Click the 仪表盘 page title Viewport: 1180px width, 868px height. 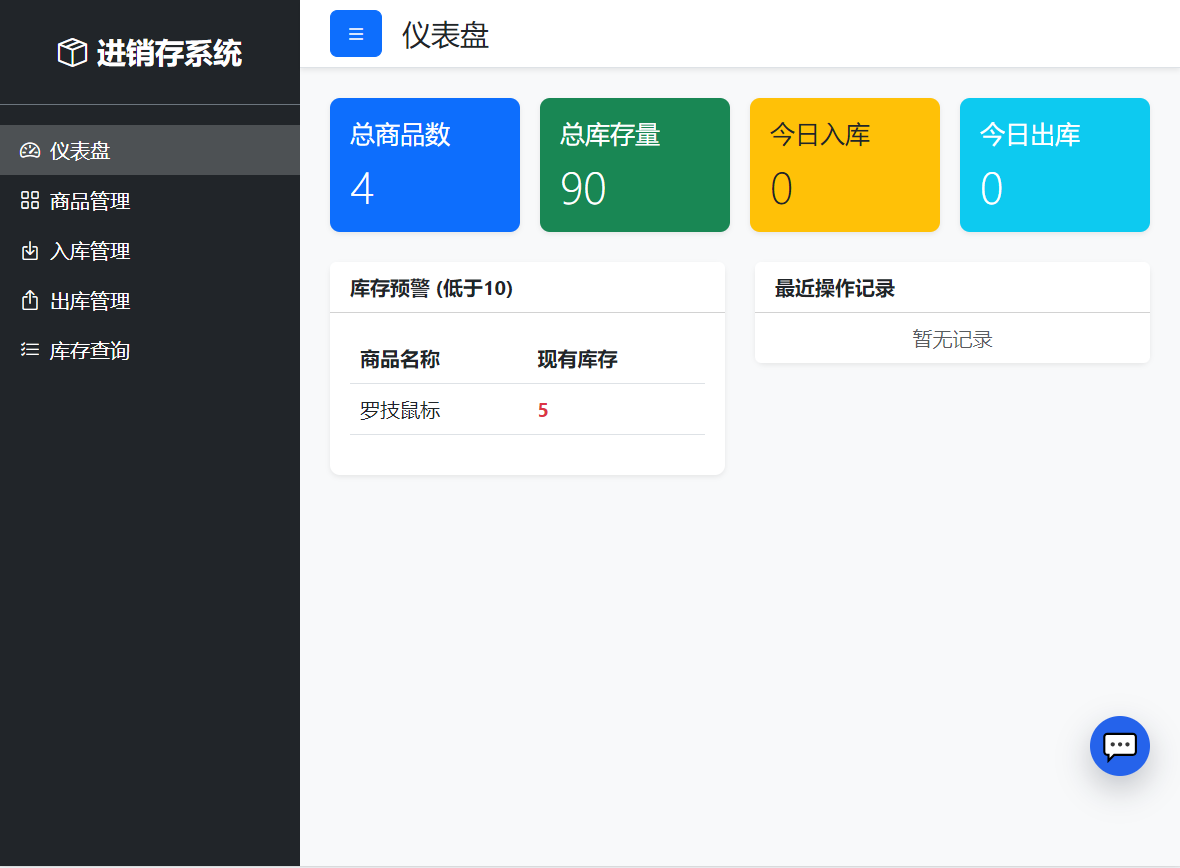coord(444,35)
